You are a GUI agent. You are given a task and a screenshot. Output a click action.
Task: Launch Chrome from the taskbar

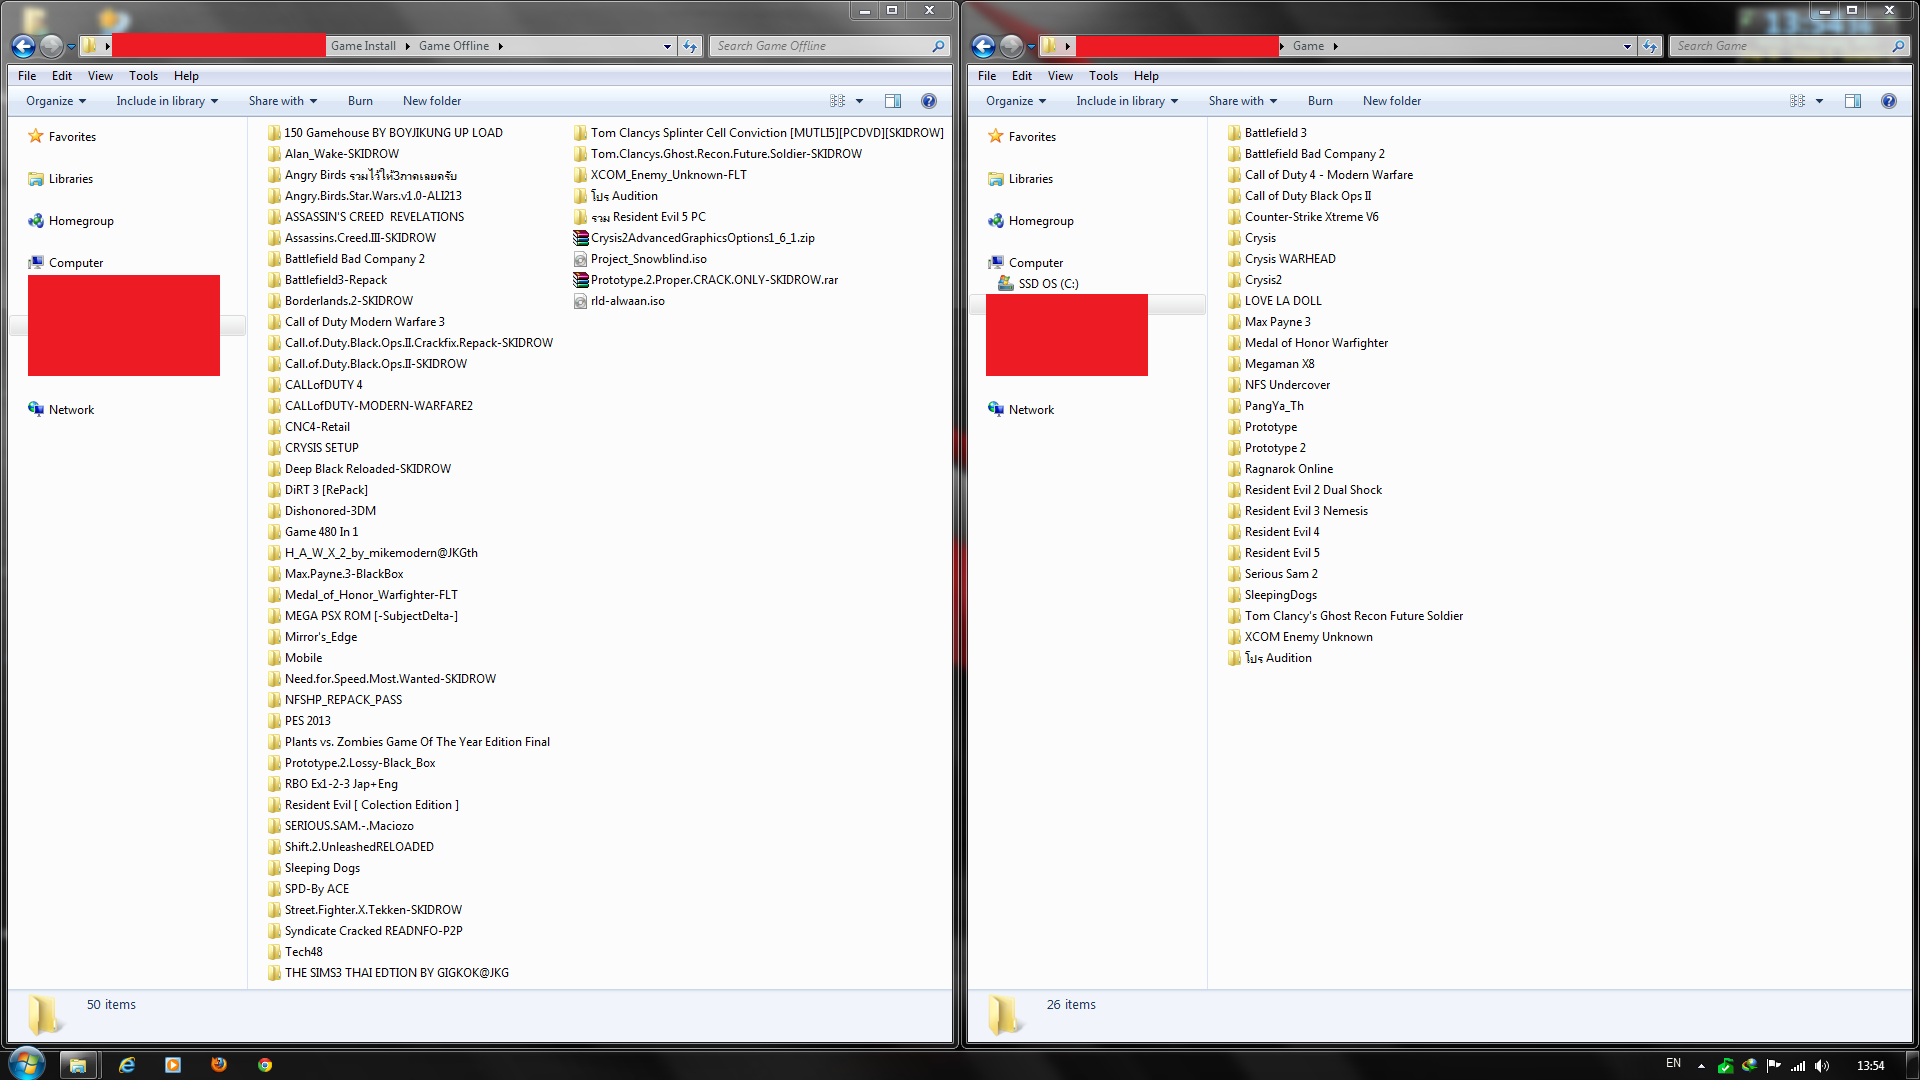[x=265, y=1065]
